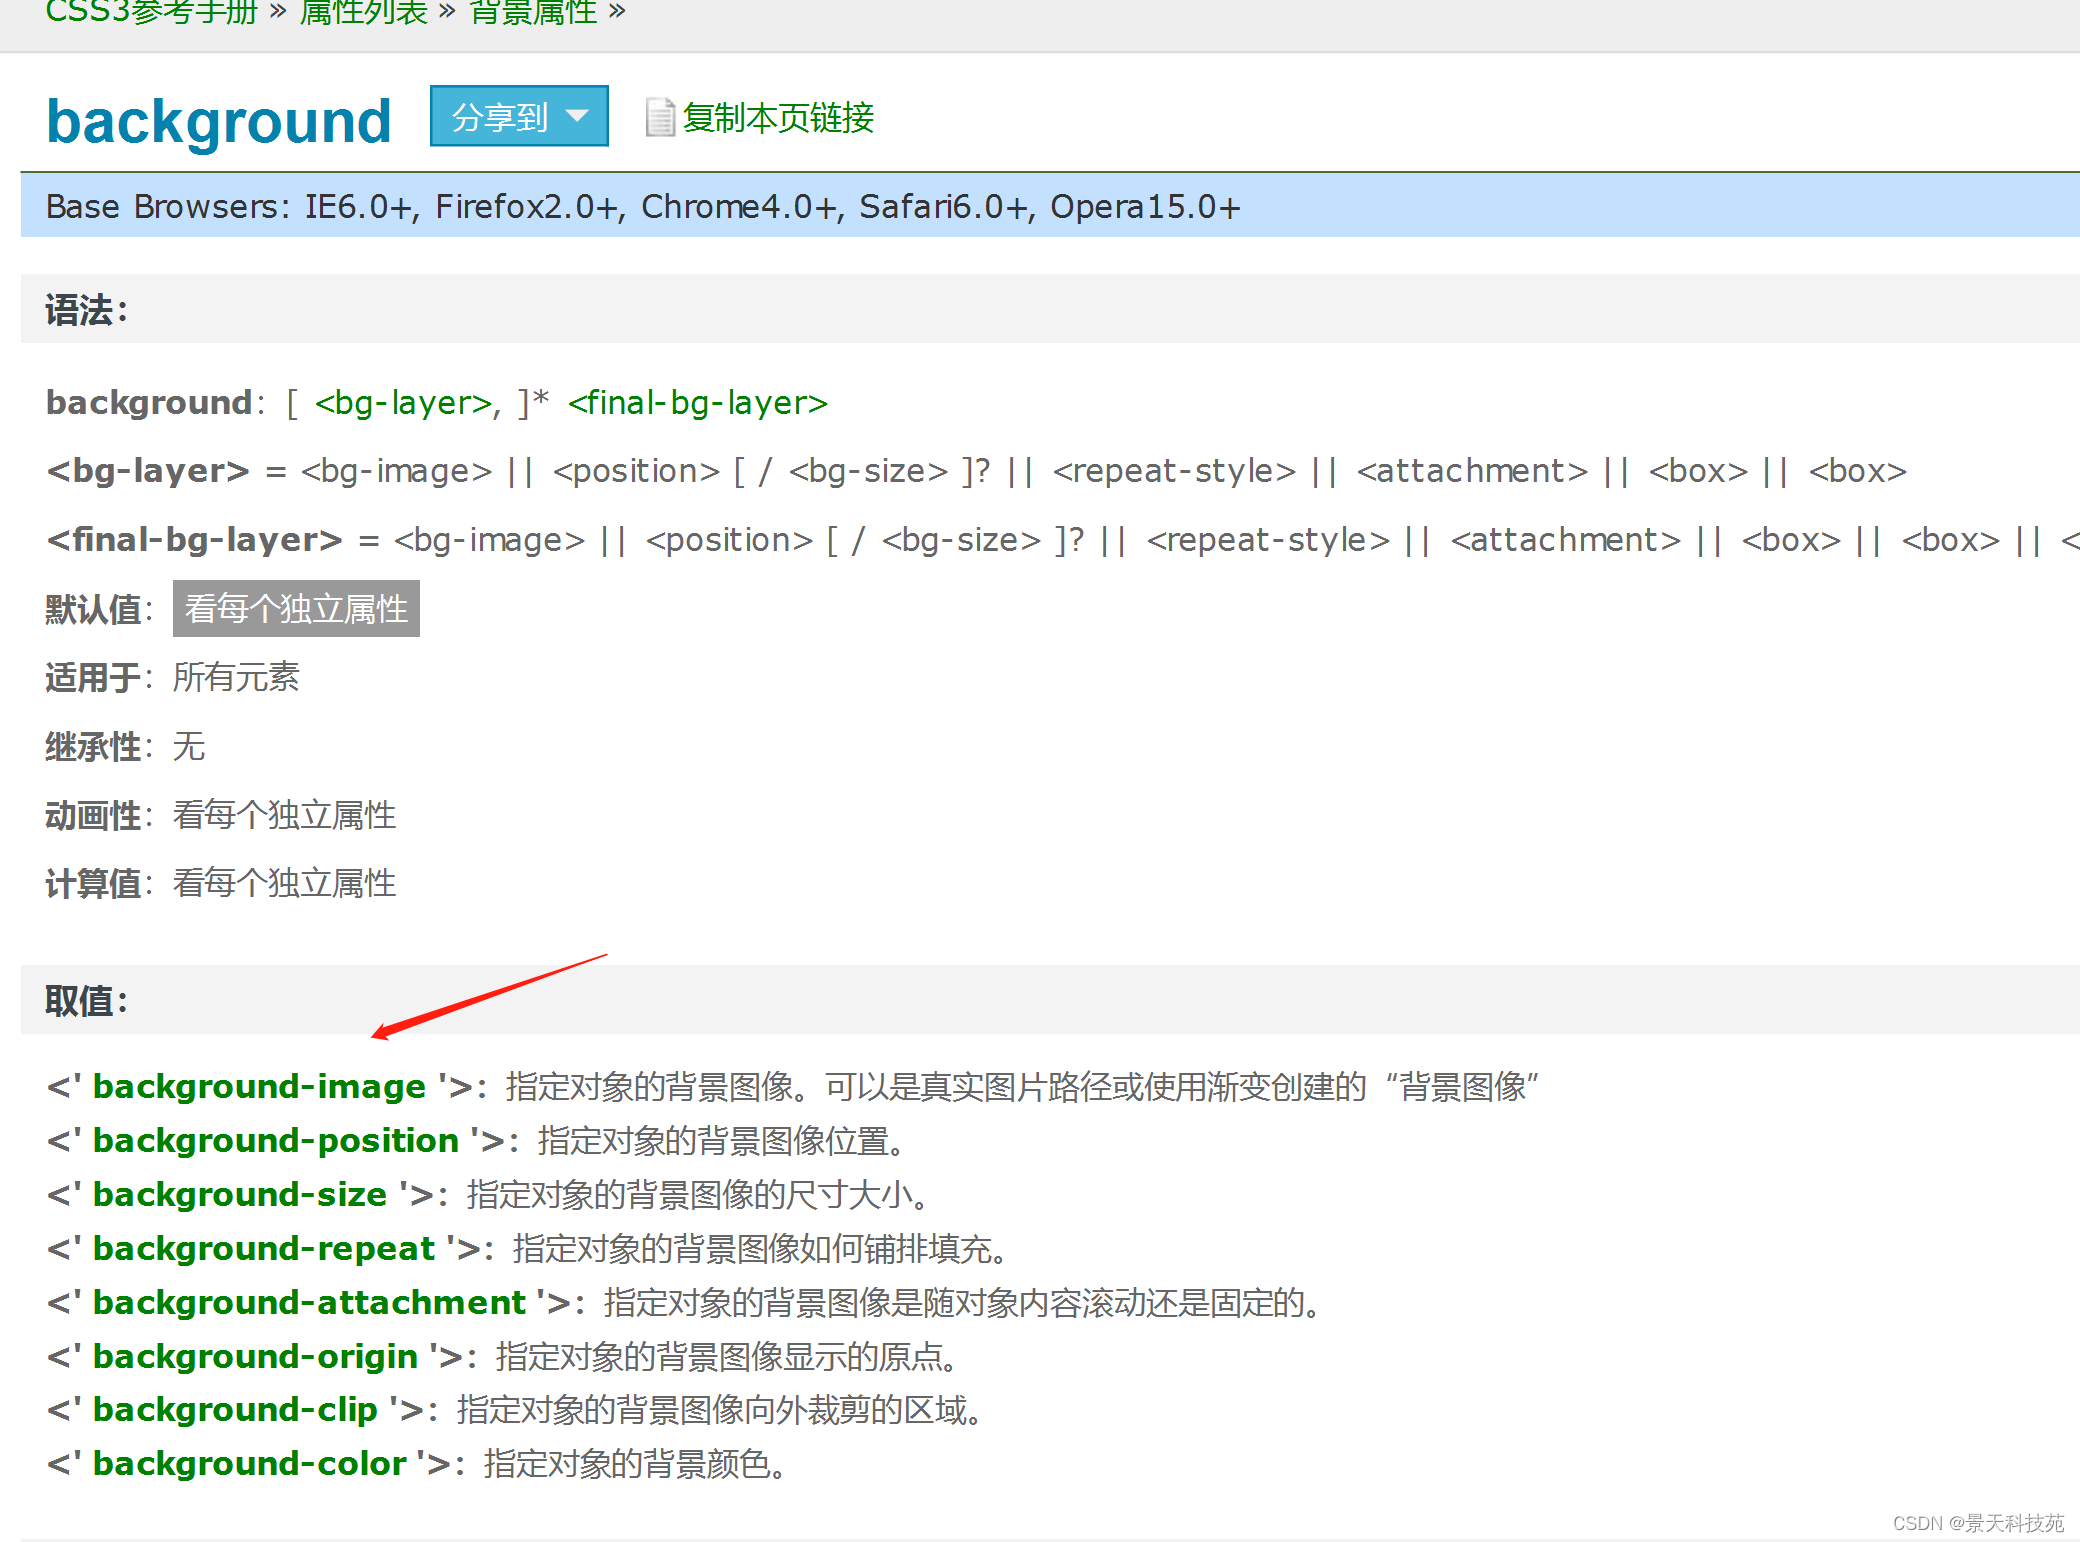Click the <final-bg-layer> syntax link
This screenshot has width=2080, height=1542.
[x=697, y=403]
